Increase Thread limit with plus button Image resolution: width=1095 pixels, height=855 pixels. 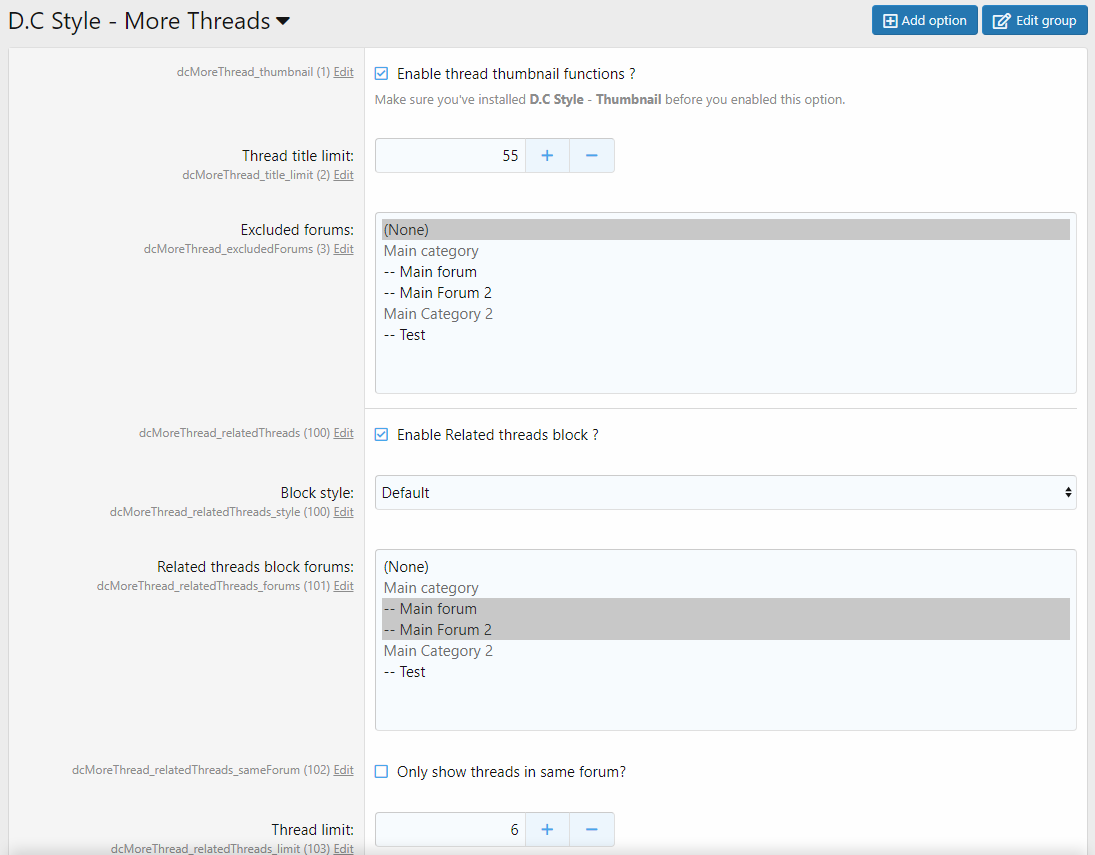(x=547, y=829)
